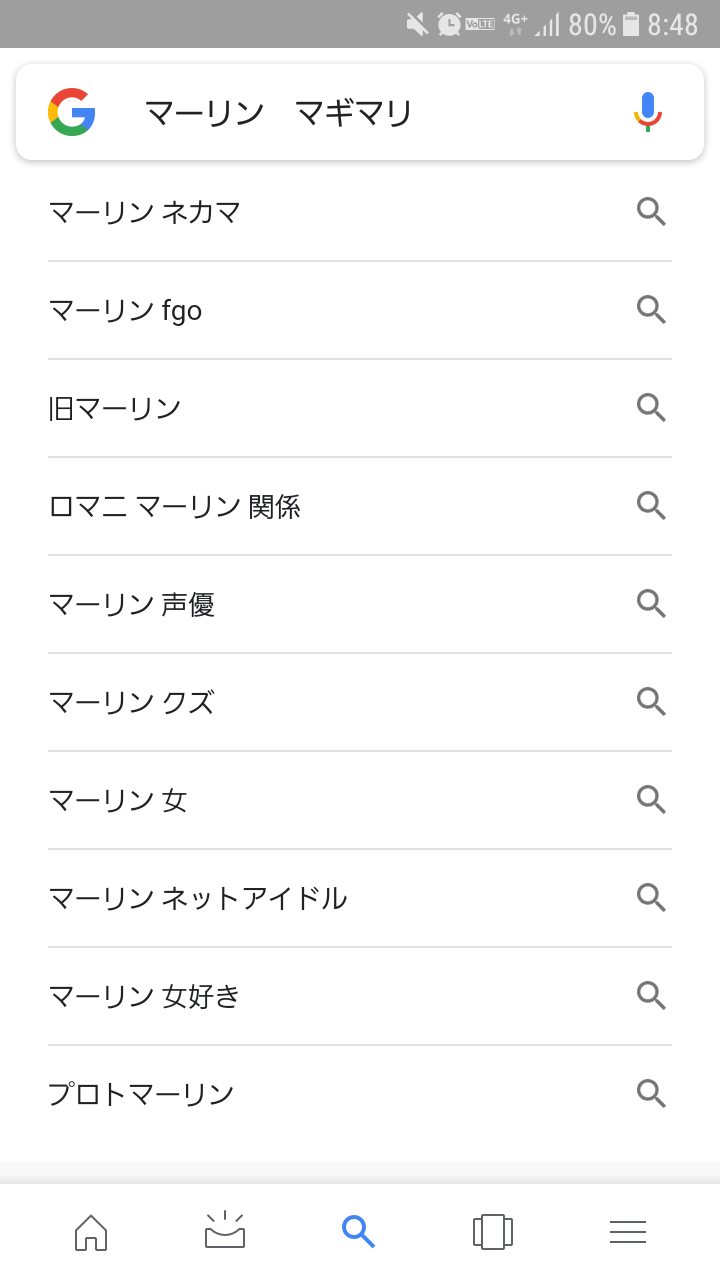Select the Search tab in bottom bar
Viewport: 720px width, 1280px height.
(358, 1231)
